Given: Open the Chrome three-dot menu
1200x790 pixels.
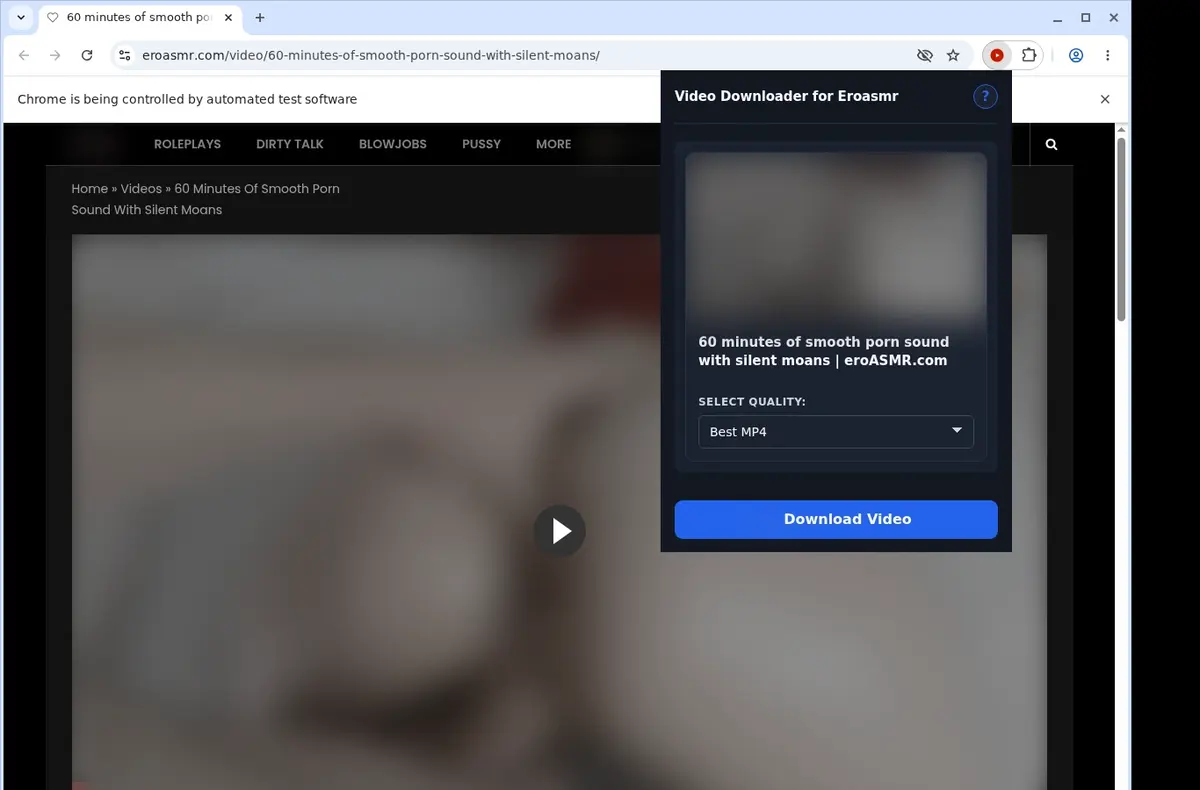Looking at the screenshot, I should [x=1107, y=56].
